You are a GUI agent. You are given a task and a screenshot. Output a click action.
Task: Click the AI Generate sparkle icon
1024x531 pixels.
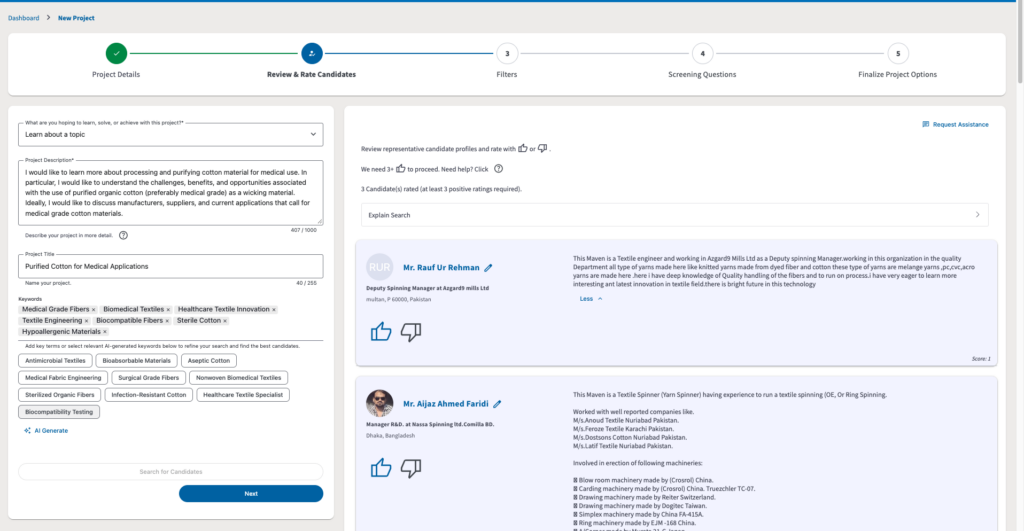pos(27,430)
